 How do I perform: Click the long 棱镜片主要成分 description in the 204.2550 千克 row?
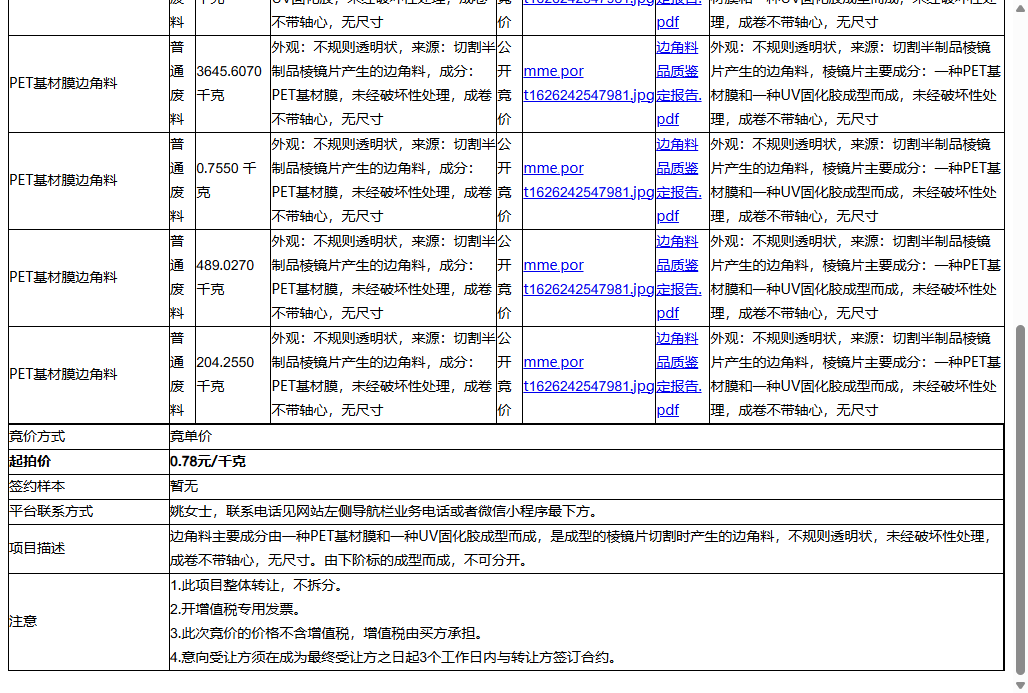point(856,374)
